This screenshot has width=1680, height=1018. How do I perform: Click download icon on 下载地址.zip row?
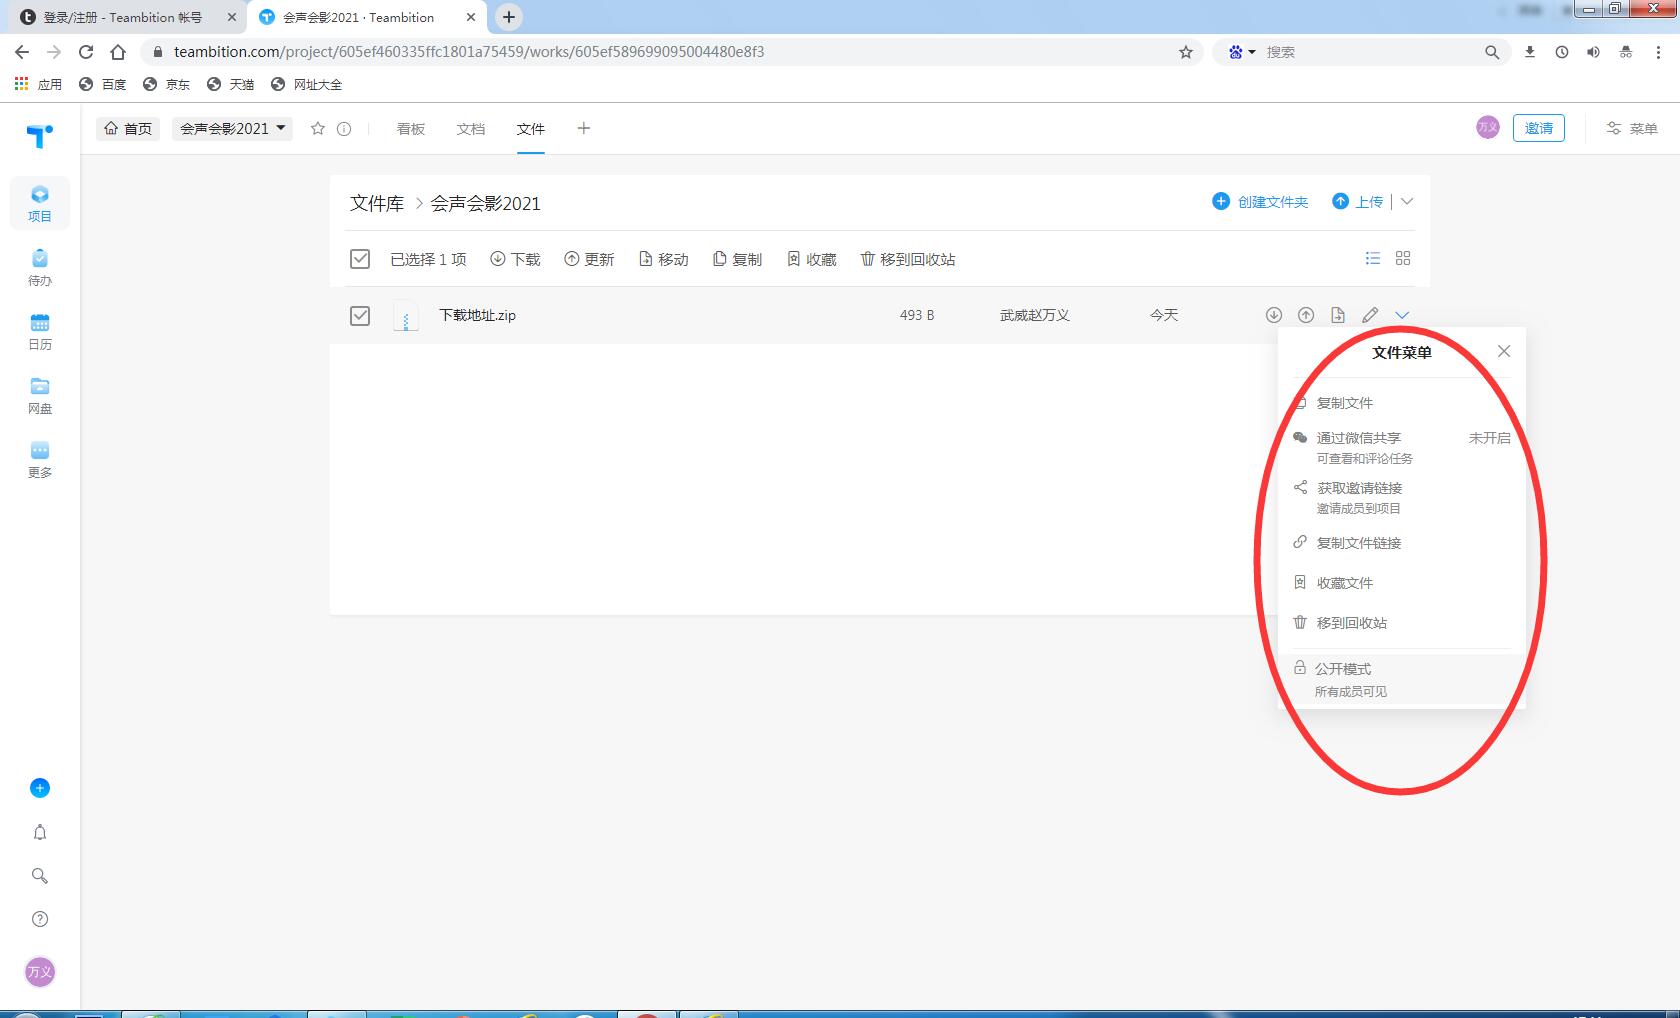1274,315
